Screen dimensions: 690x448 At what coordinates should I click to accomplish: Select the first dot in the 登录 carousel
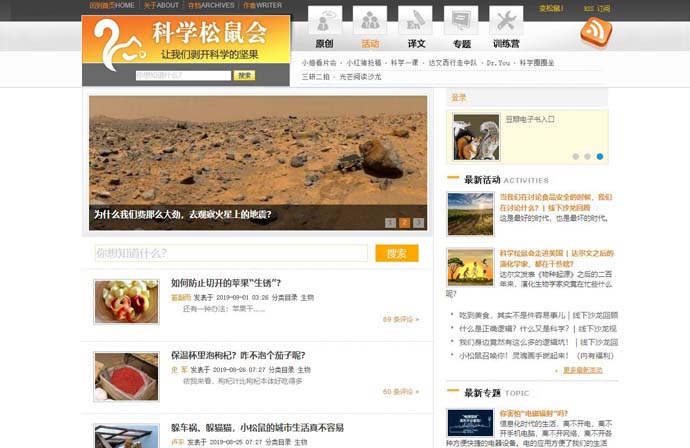click(575, 157)
